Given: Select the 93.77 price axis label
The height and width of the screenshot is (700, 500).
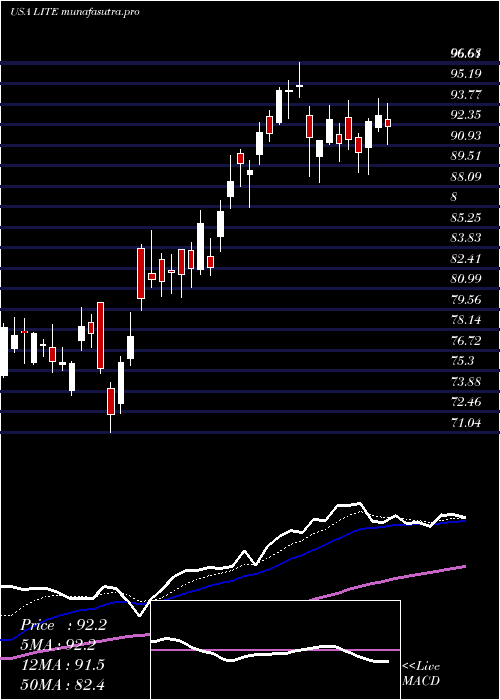Looking at the screenshot, I should (x=467, y=94).
